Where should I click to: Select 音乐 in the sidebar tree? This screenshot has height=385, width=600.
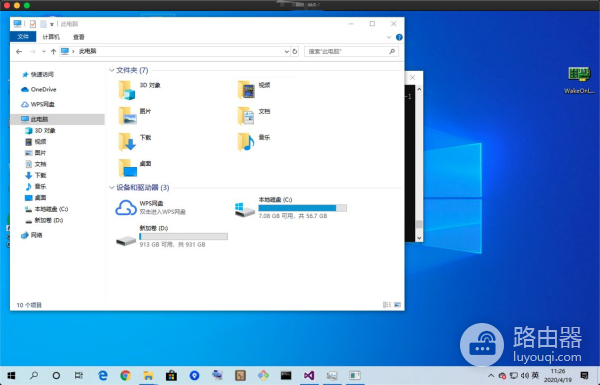point(36,186)
